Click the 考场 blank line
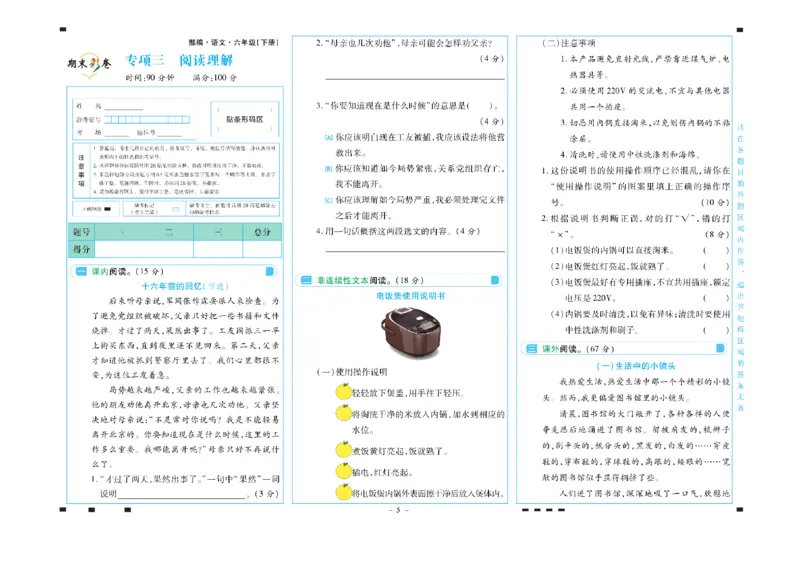 117,135
